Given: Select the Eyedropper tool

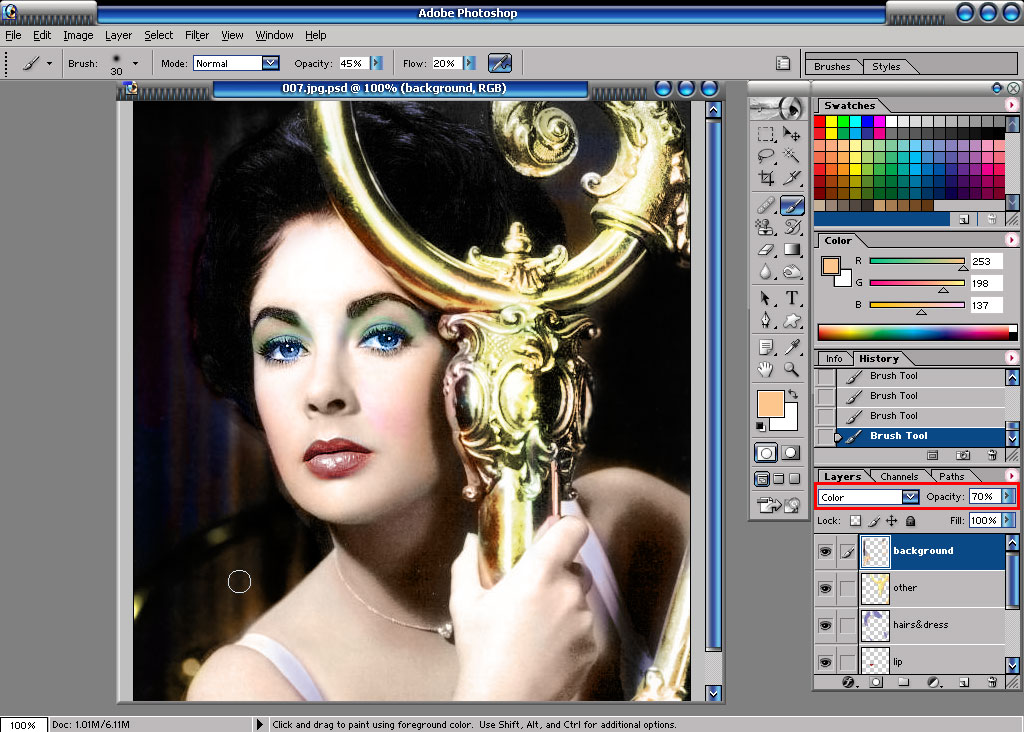Looking at the screenshot, I should tap(792, 347).
